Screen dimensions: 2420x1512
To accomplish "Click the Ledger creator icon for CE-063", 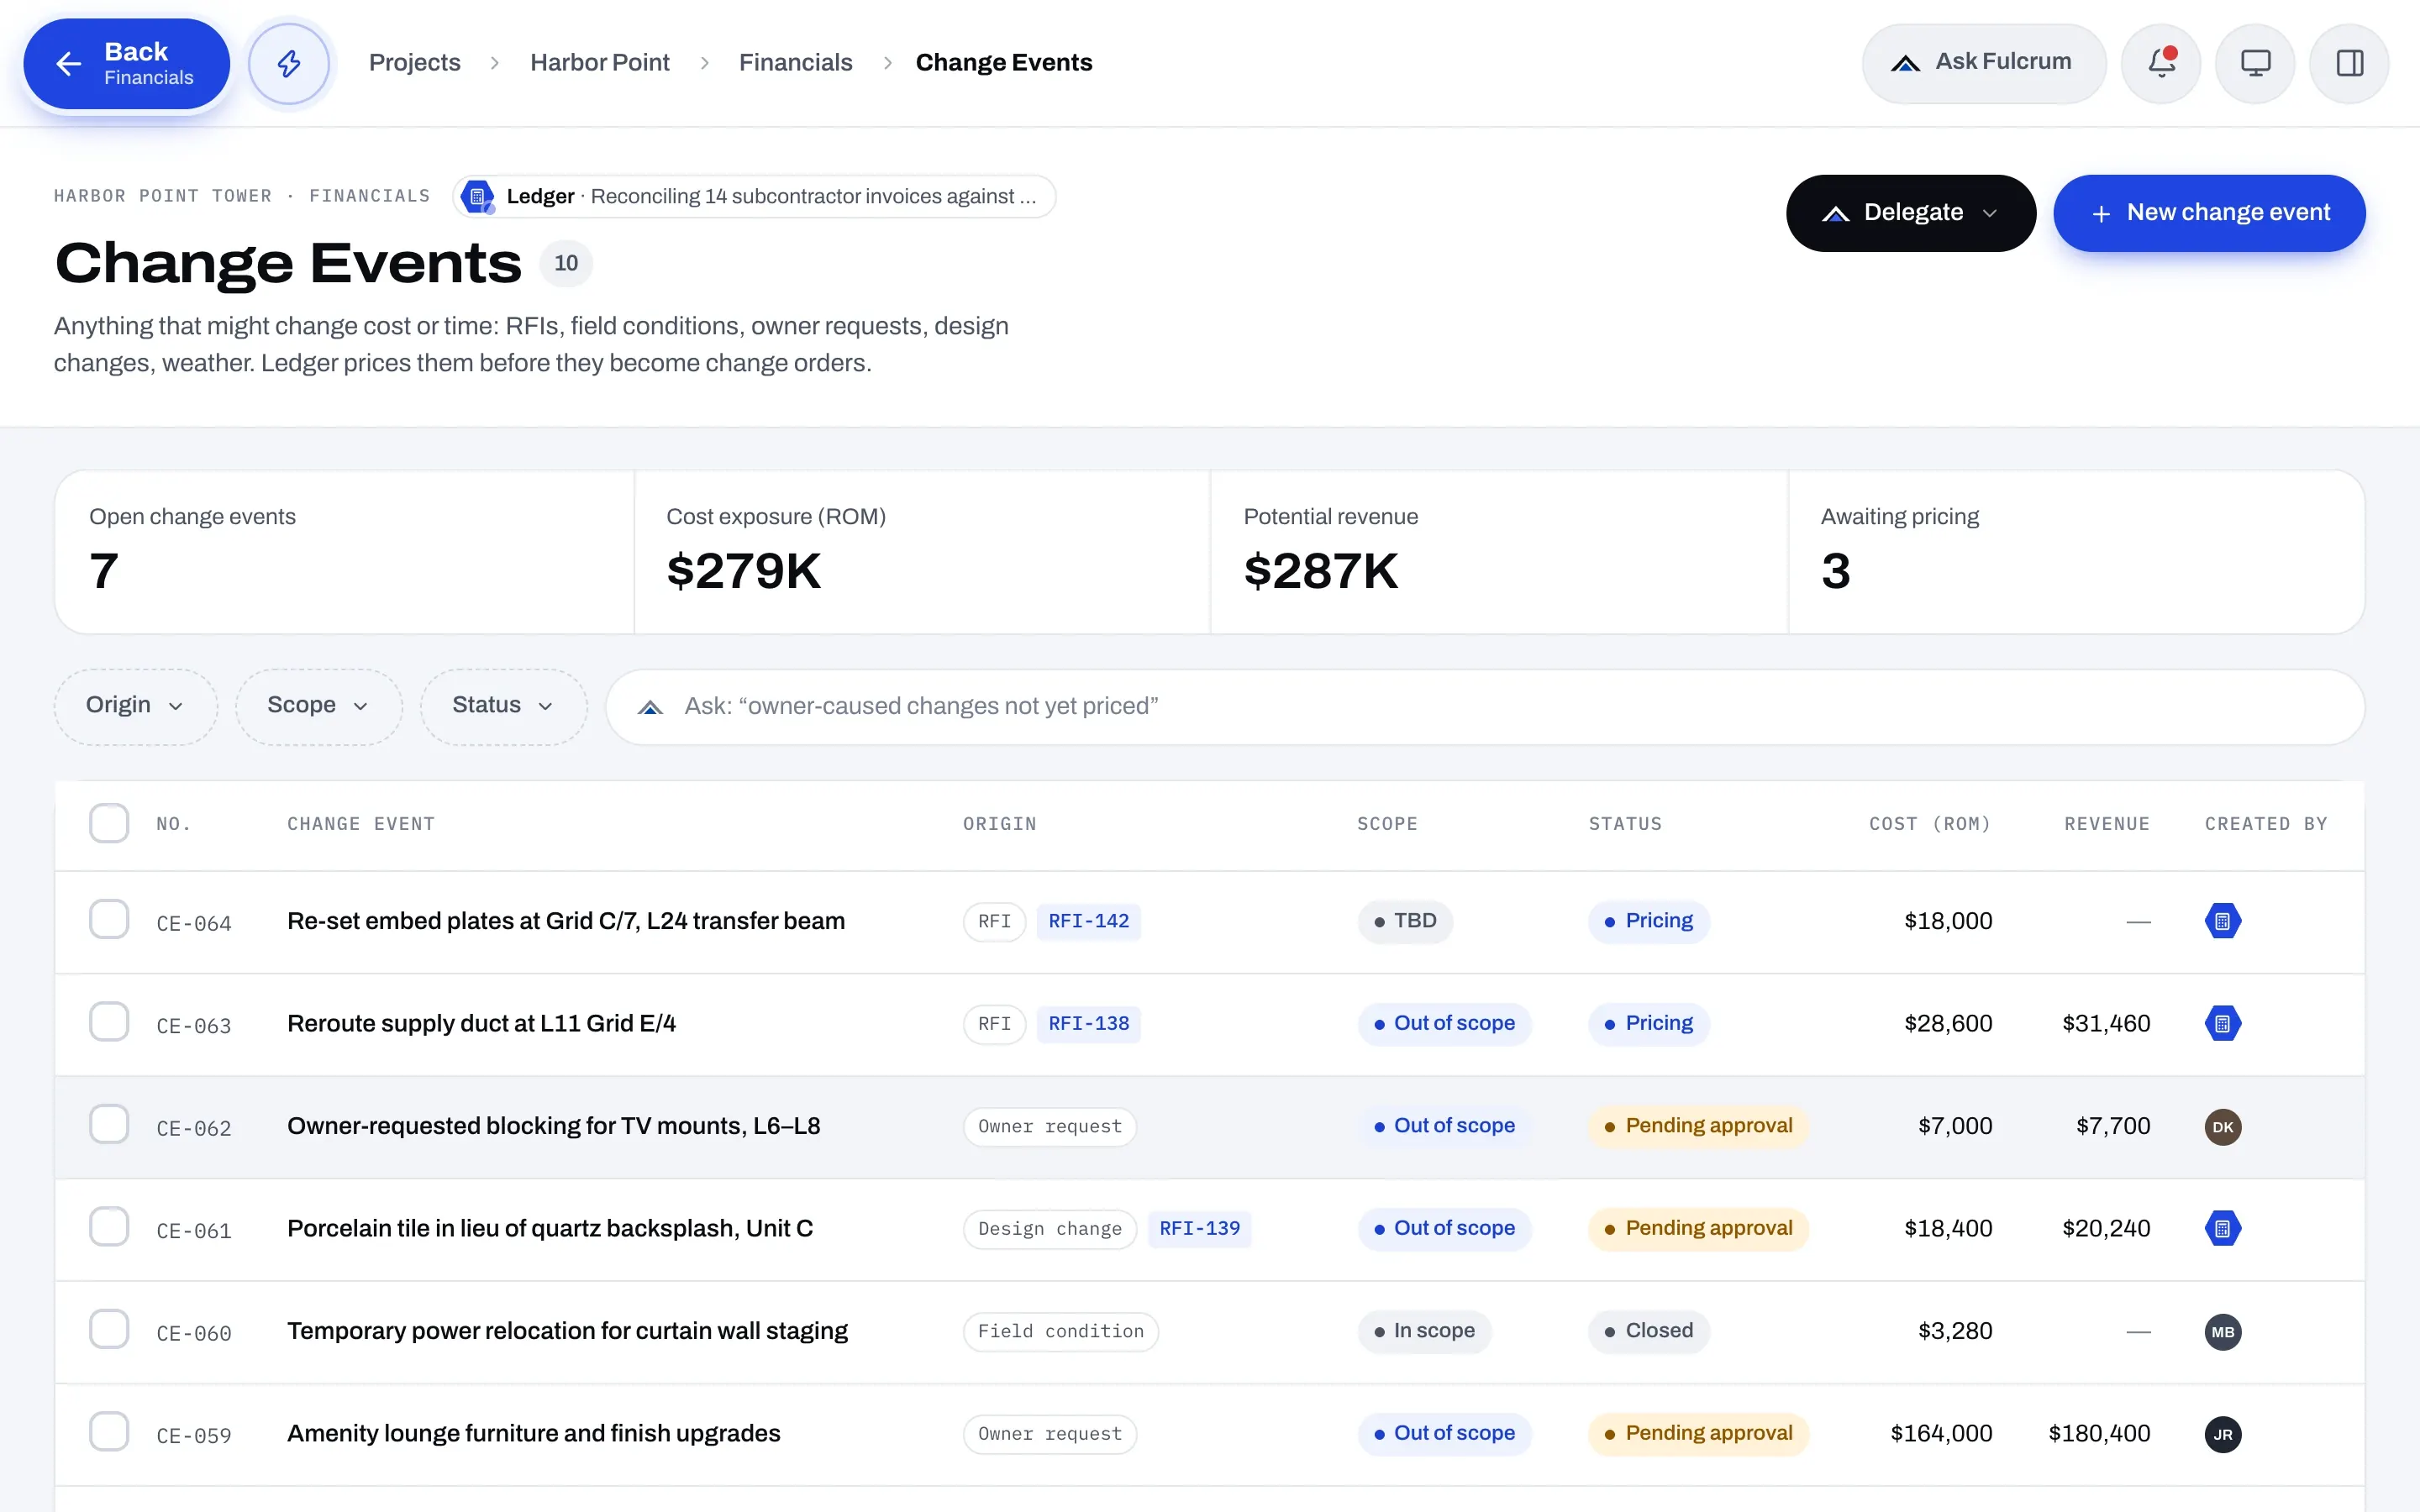I will 2223,1024.
